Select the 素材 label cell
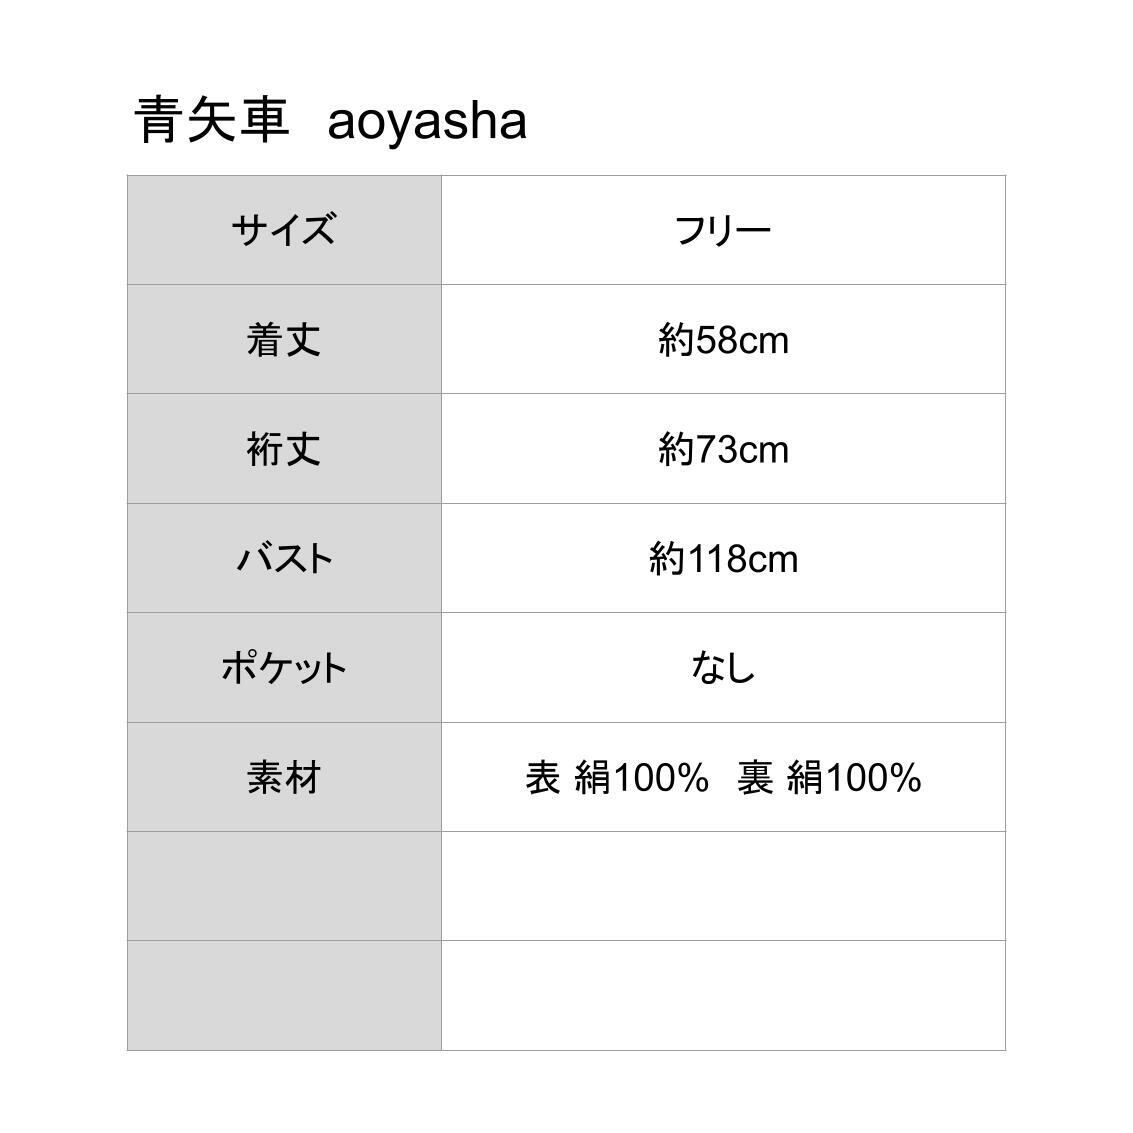This screenshot has width=1133, height=1133. coord(284,777)
